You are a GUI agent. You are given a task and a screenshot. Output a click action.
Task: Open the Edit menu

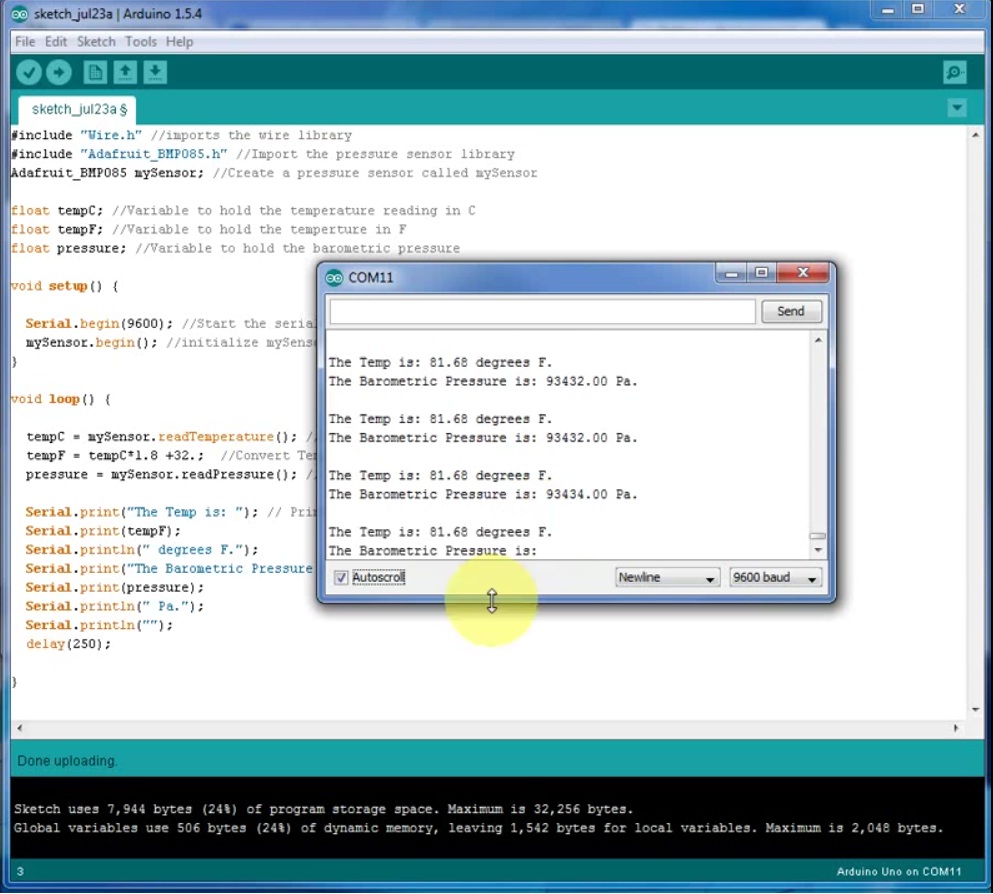(x=56, y=42)
